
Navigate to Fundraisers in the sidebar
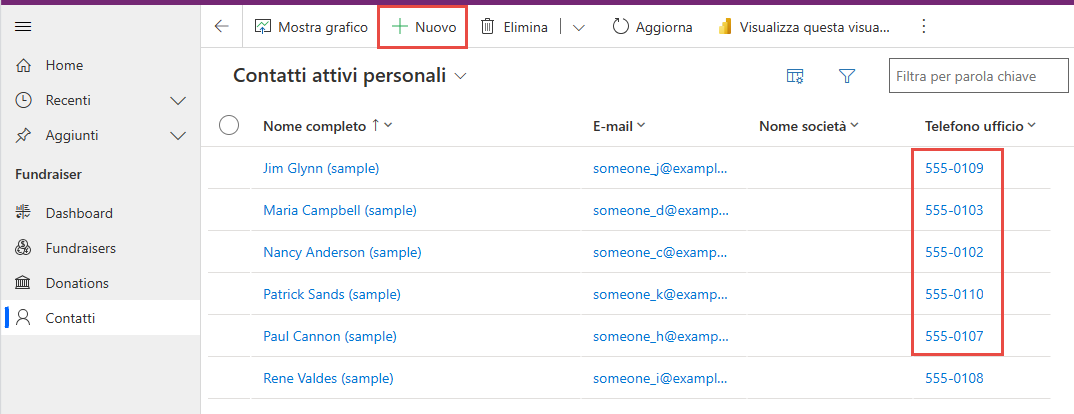(80, 248)
